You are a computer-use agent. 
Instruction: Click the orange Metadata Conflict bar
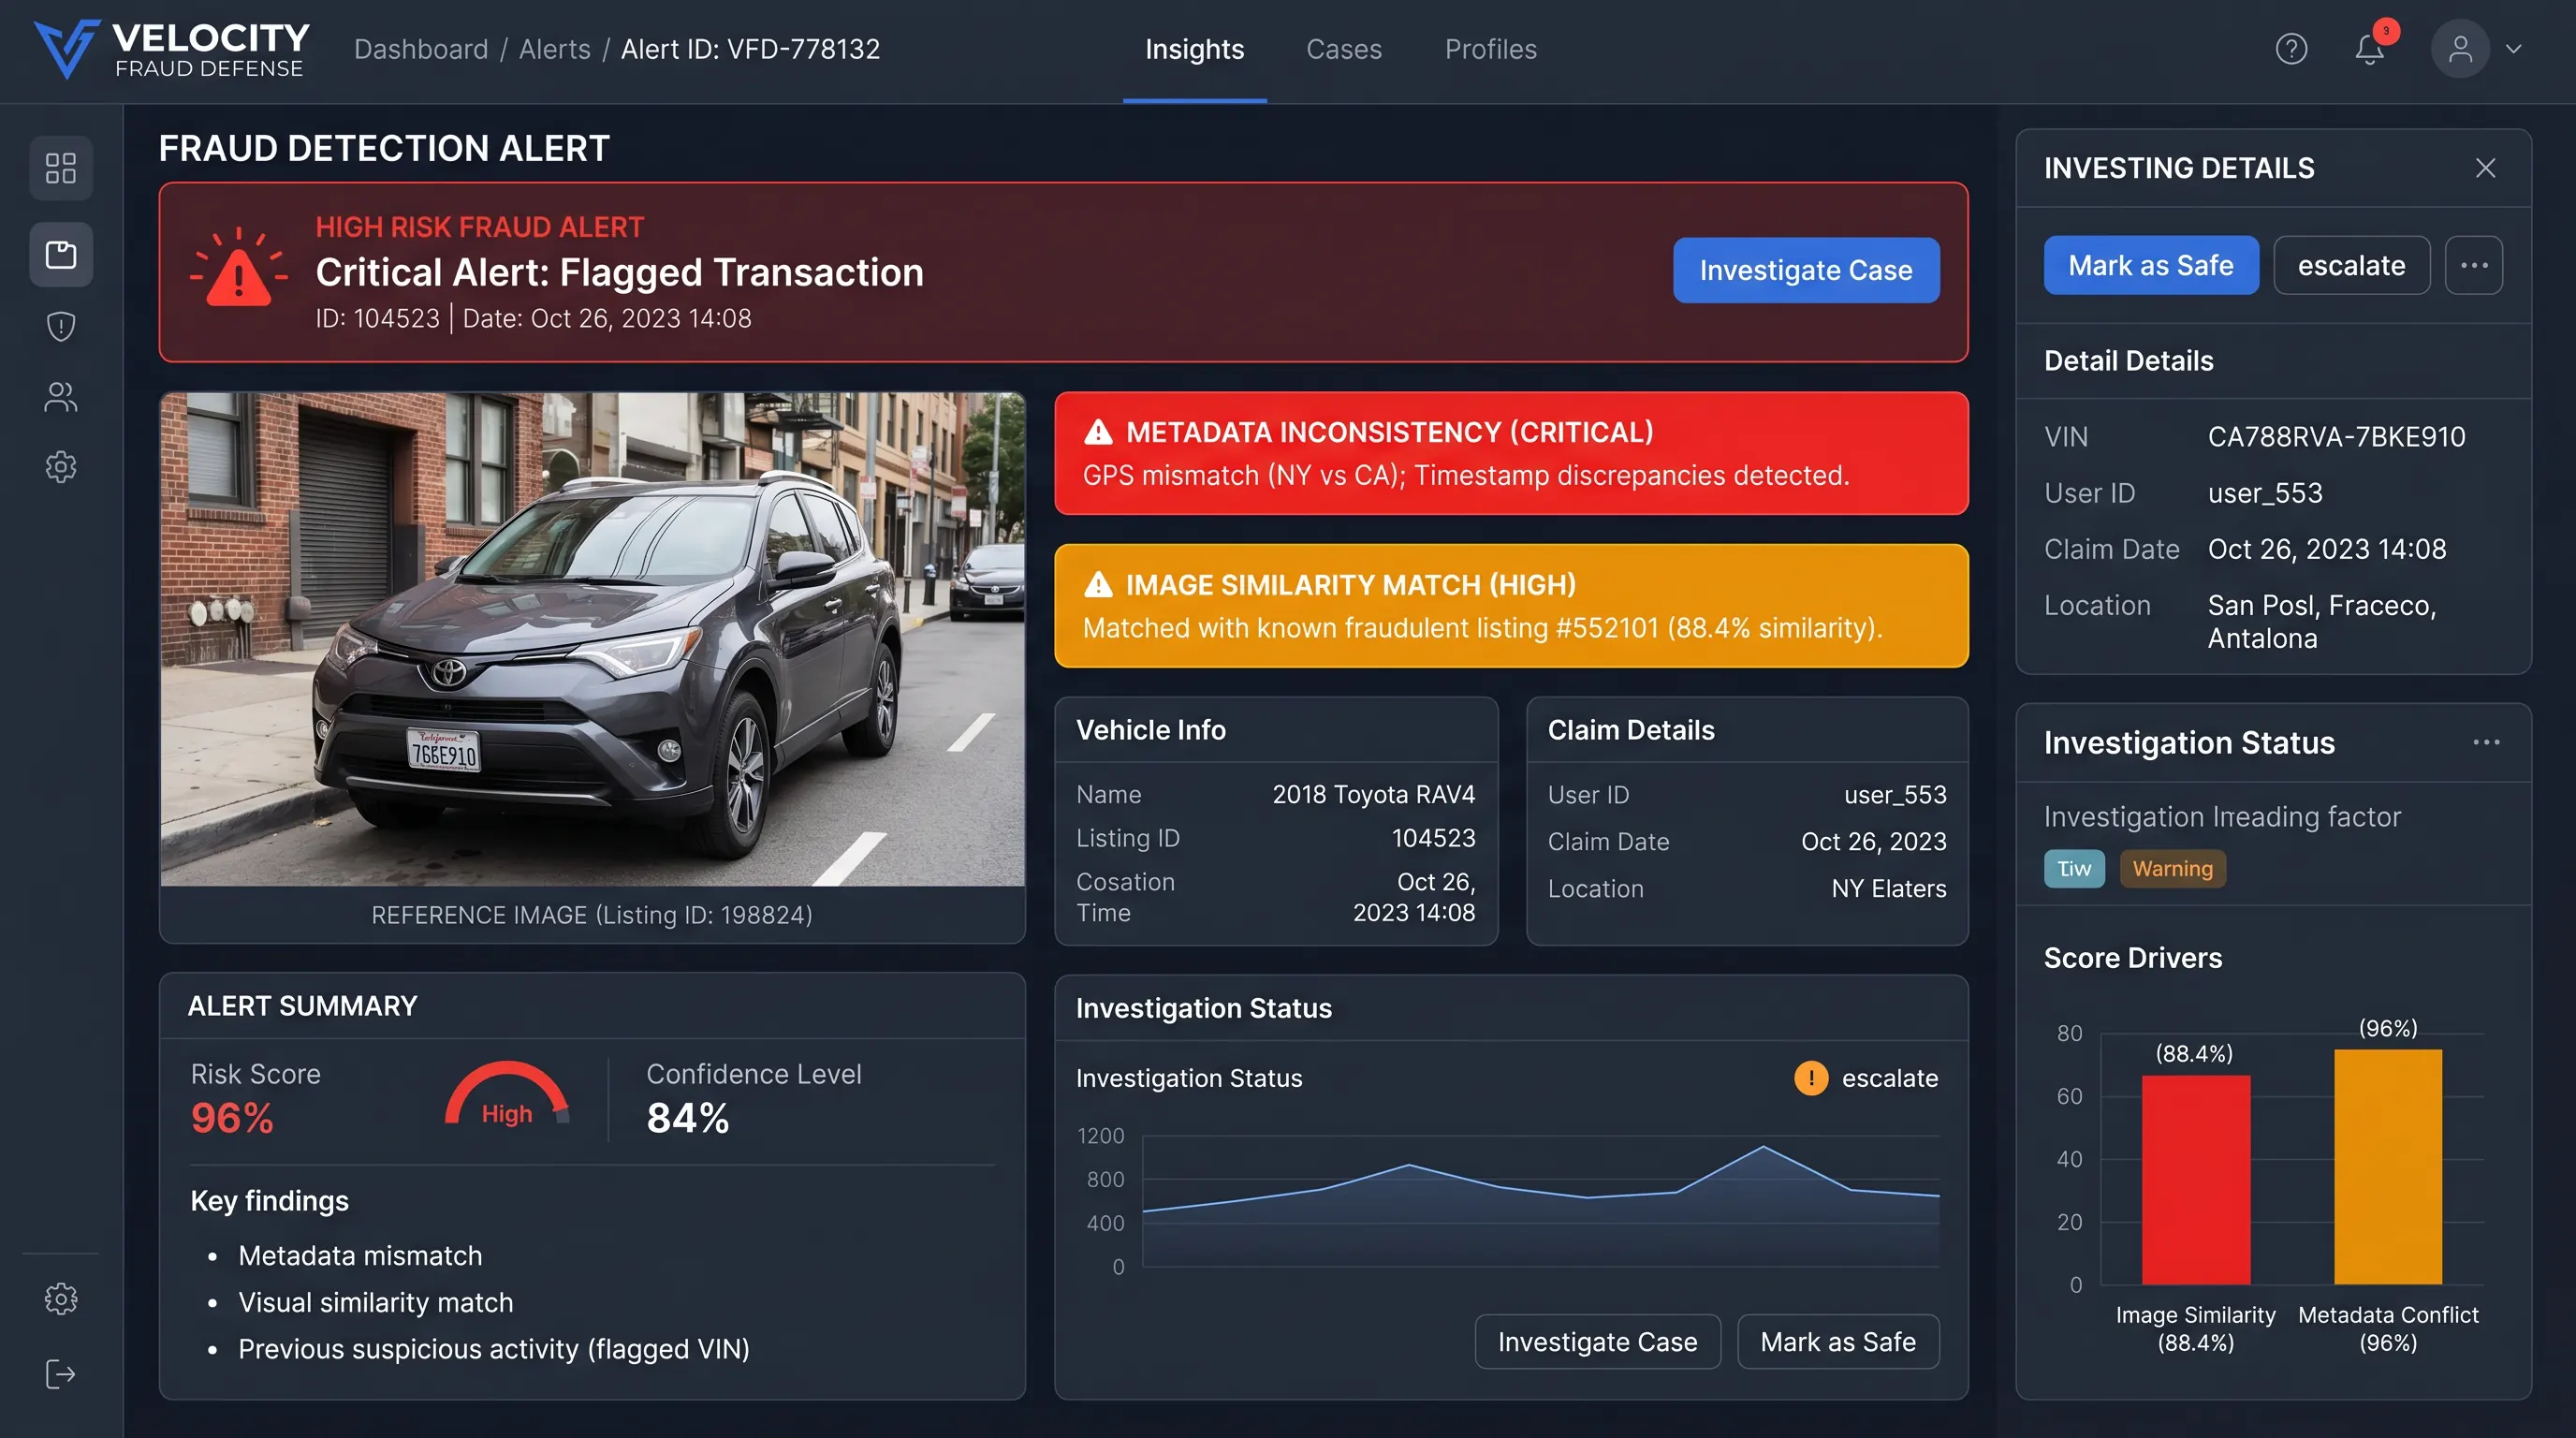click(2388, 1167)
